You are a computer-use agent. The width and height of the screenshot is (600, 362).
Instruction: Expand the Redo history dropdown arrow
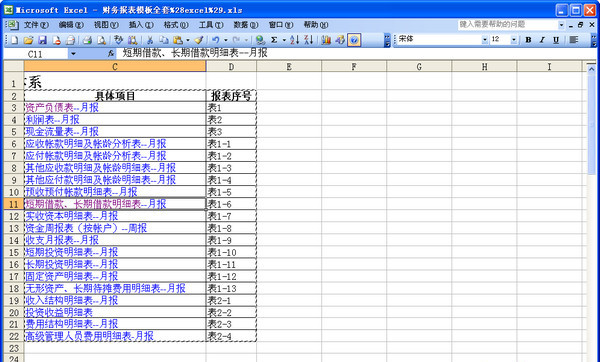pos(246,40)
